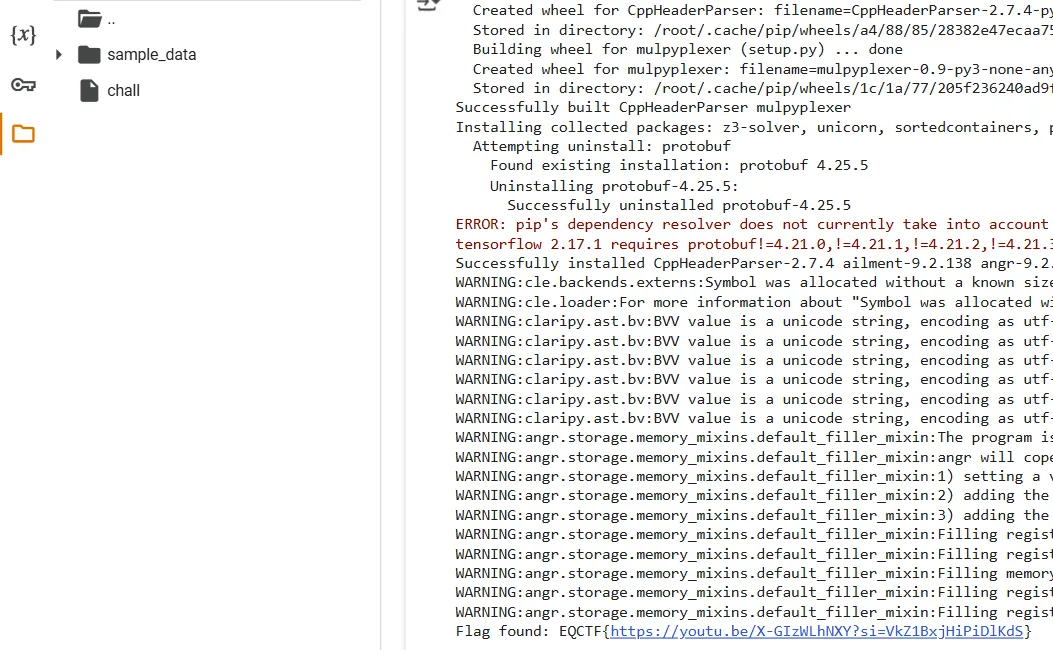Image resolution: width=1053 pixels, height=650 pixels.
Task: Click 'Uninstalling protobuf-4.25.5:' line
Action: click(x=614, y=185)
